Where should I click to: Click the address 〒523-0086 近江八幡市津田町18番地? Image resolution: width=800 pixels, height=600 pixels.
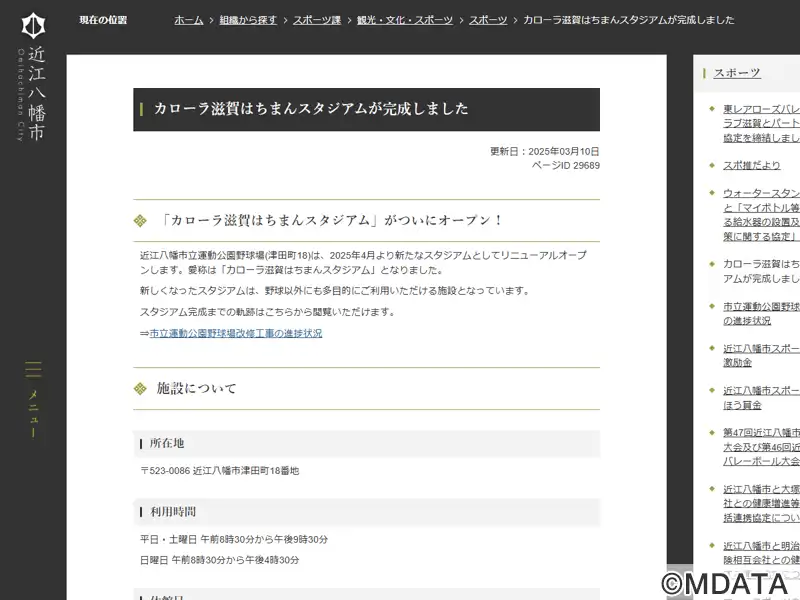pos(220,471)
